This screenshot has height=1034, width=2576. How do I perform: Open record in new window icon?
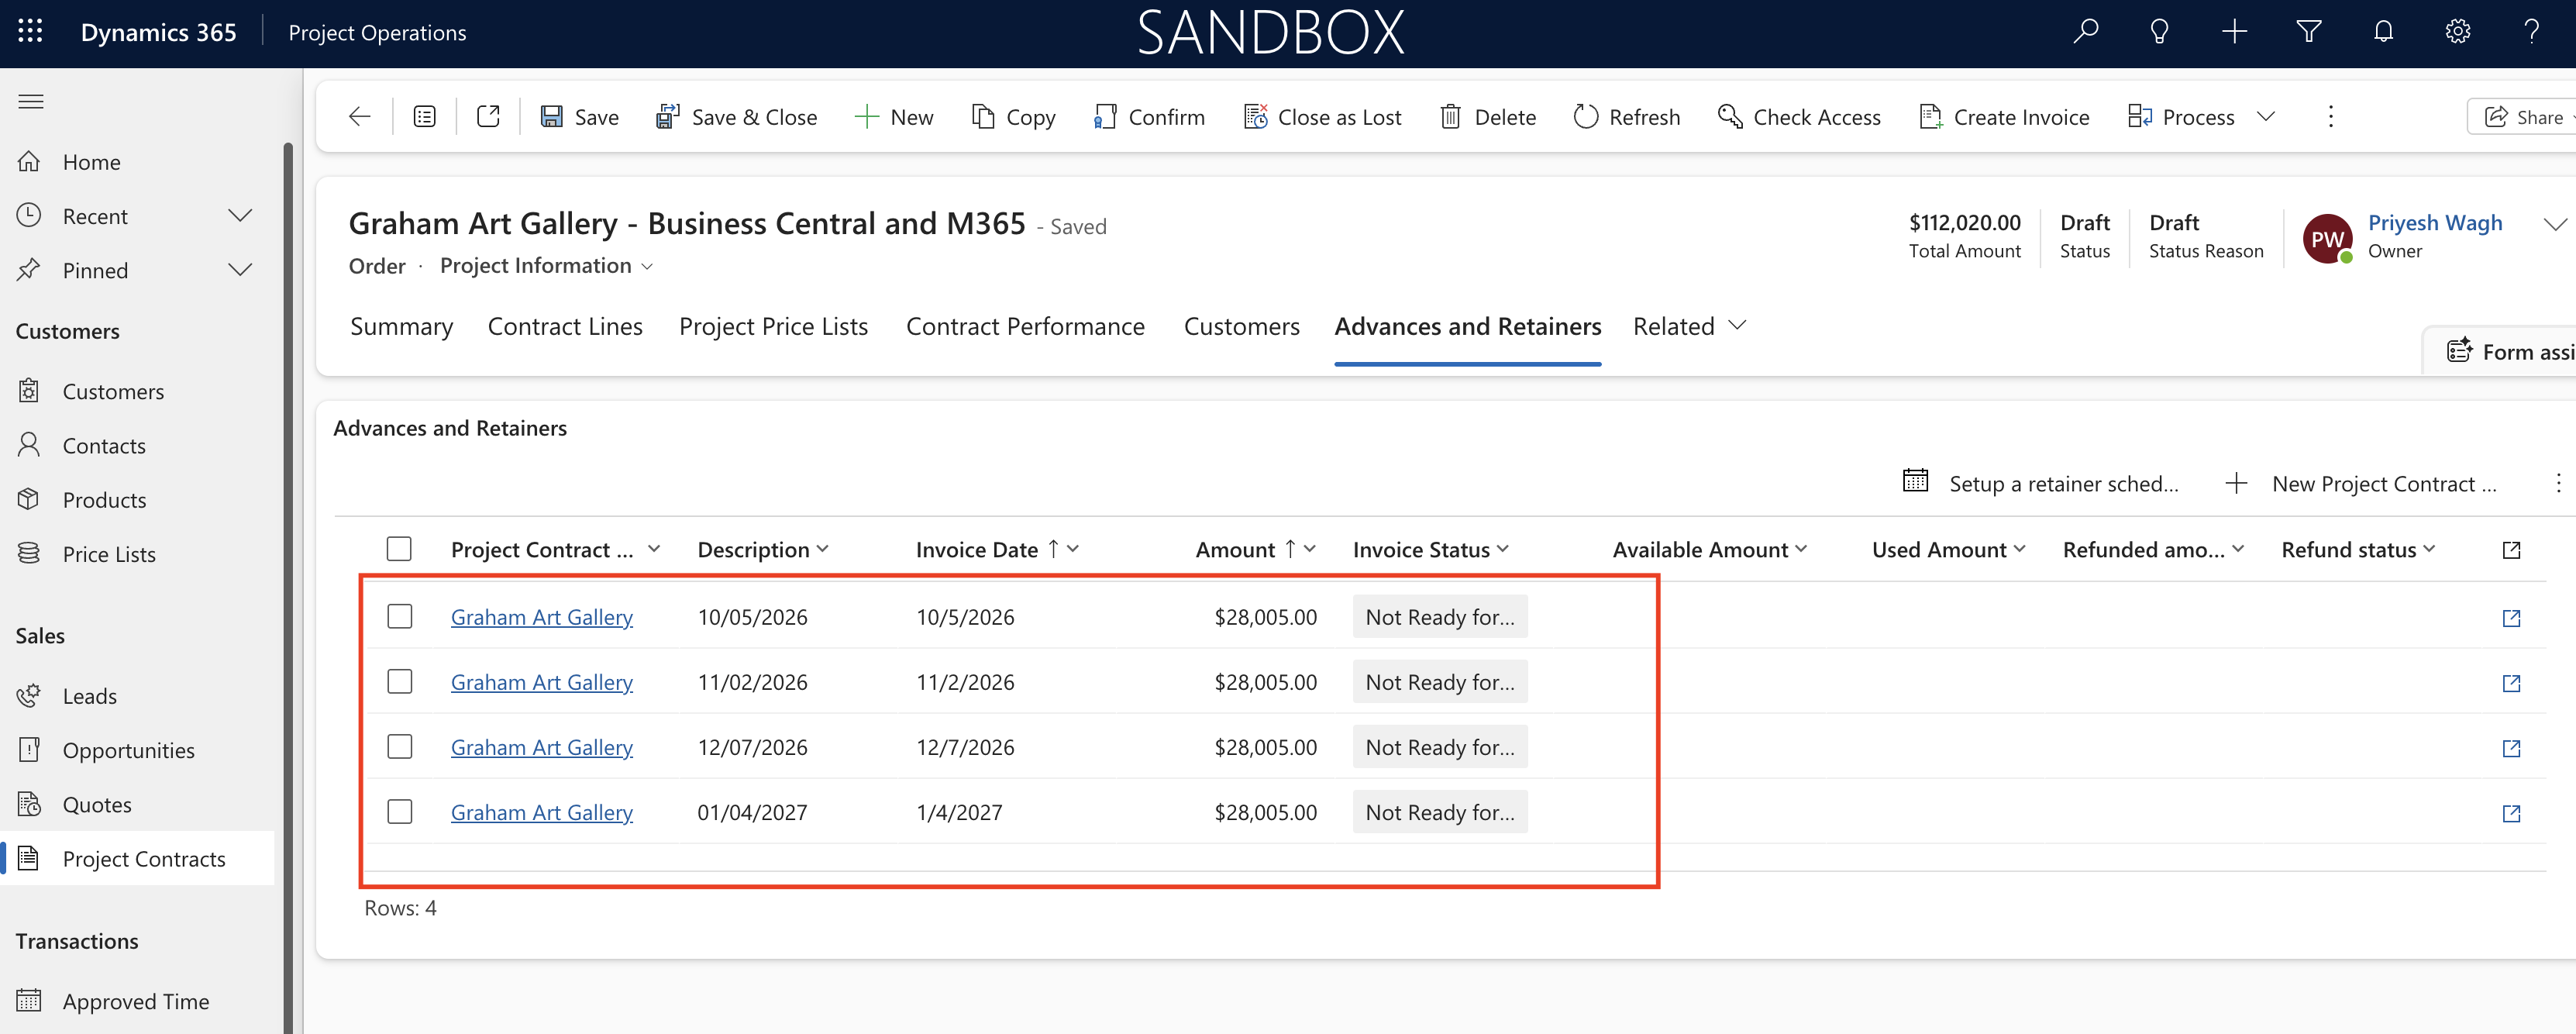[488, 117]
